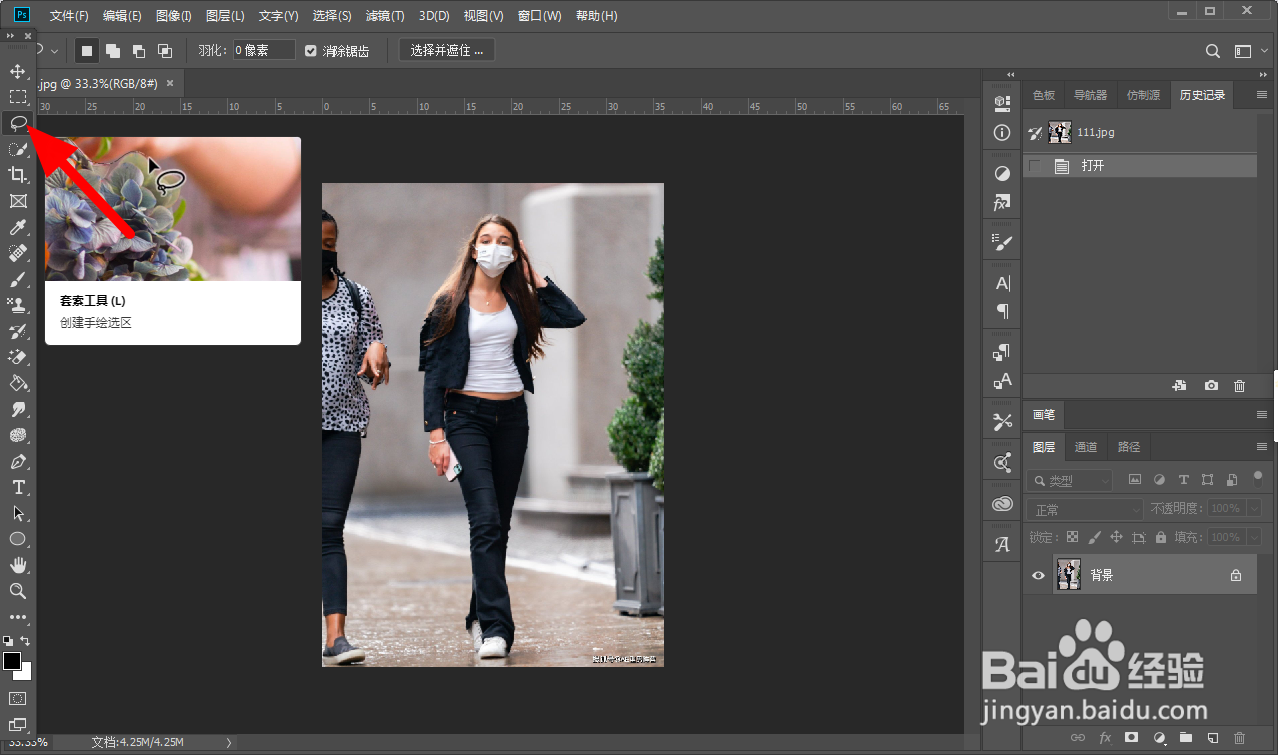Switch to the 通道 tab
Screen dimensions: 1278x755
1086,447
